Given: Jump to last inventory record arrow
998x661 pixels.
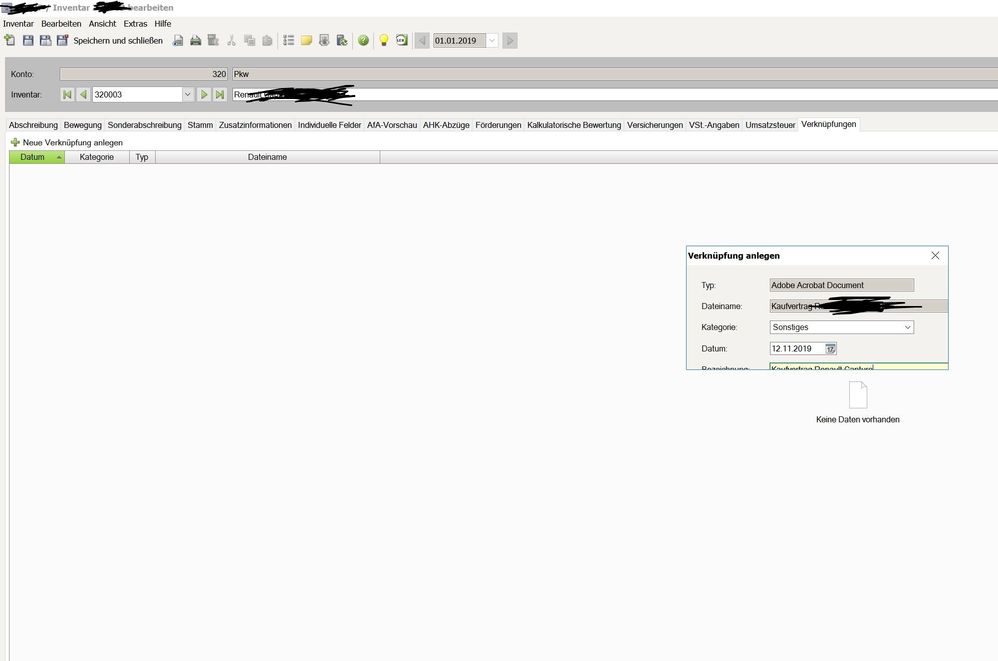Looking at the screenshot, I should click(220, 95).
